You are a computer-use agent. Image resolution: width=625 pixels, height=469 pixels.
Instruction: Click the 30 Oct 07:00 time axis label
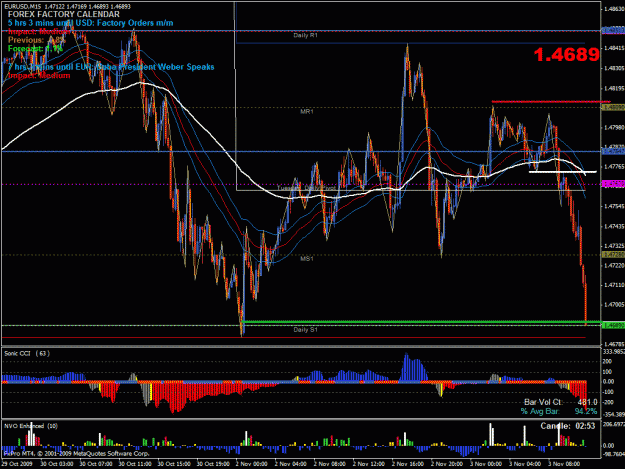96,464
